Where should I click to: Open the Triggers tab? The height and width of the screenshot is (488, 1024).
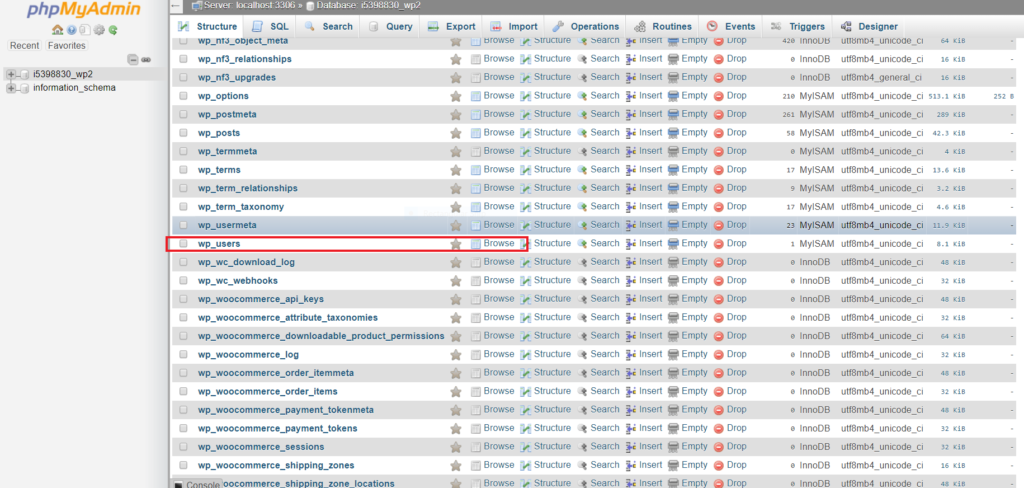pos(798,27)
